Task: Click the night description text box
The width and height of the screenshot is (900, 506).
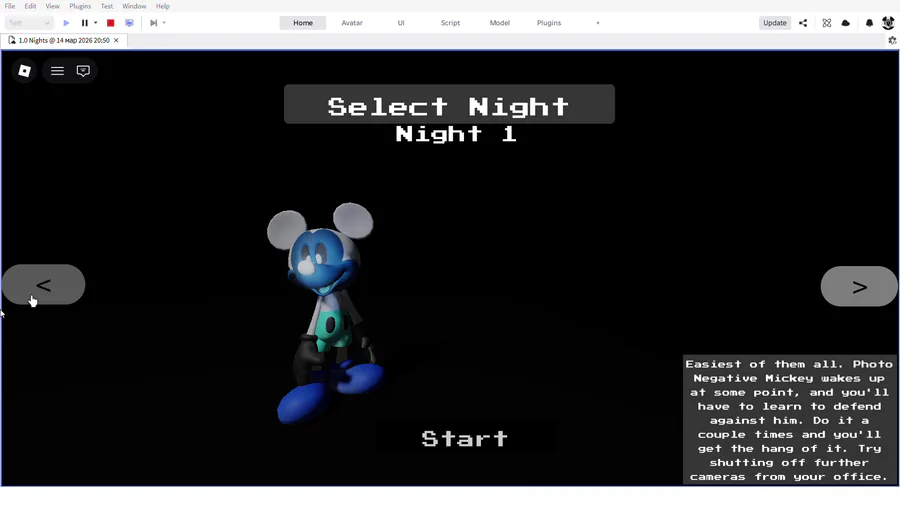Action: tap(790, 420)
